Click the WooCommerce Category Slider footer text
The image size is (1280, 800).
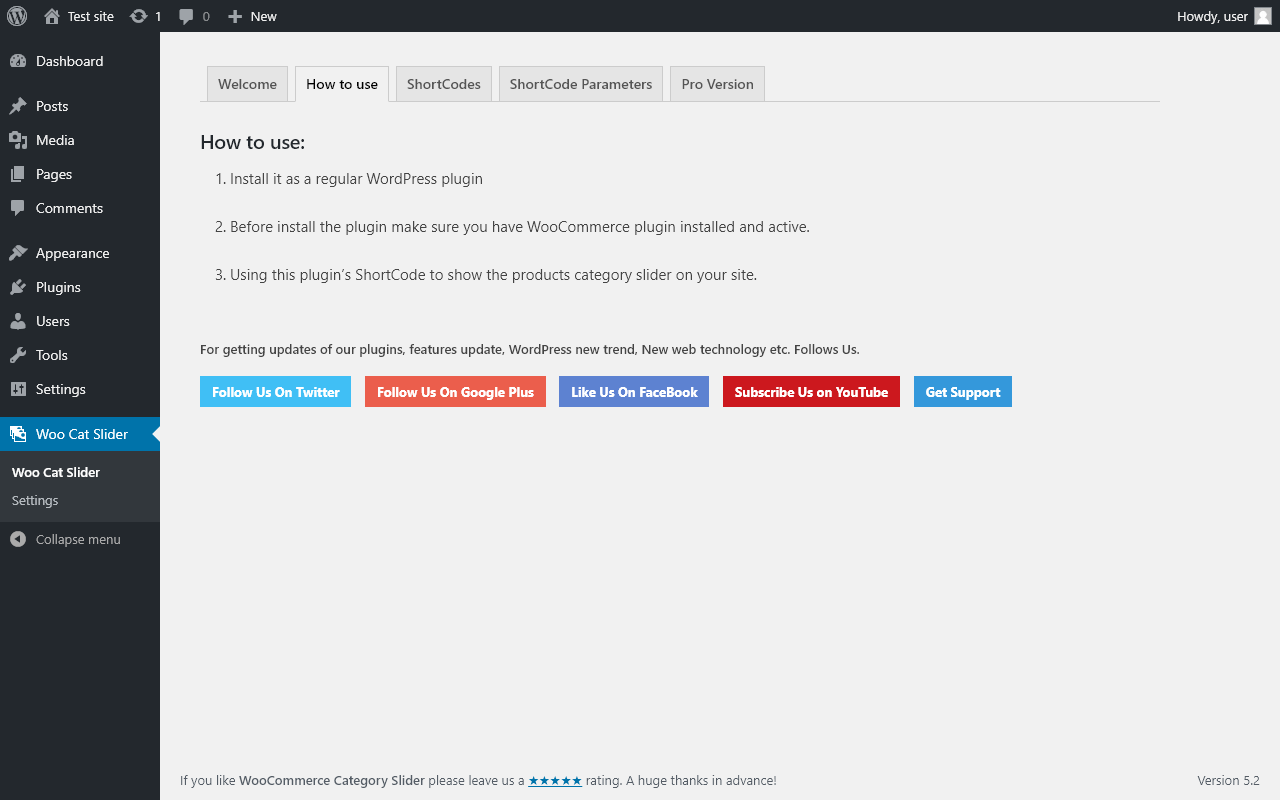click(332, 780)
